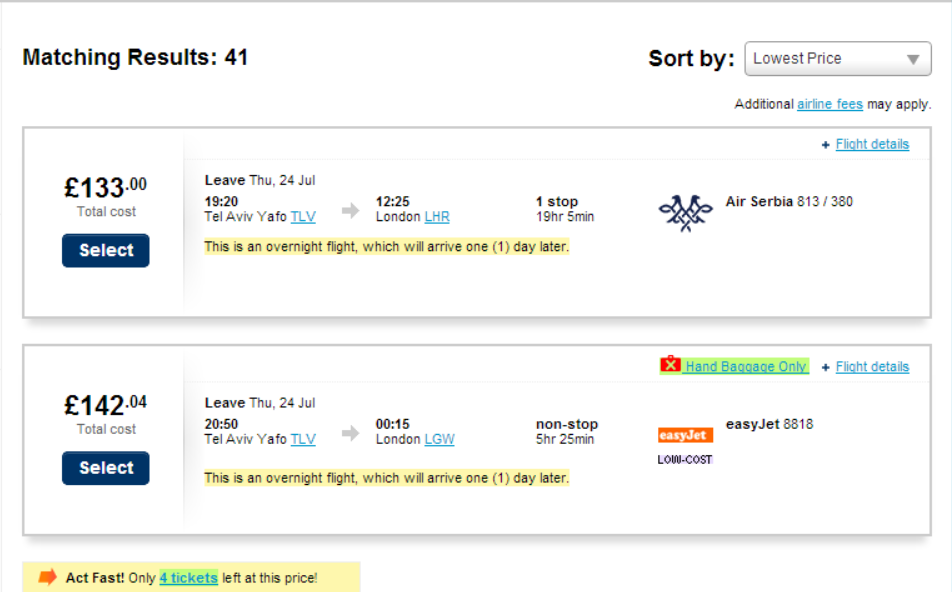Click the LHR airport code link
The image size is (952, 592).
click(x=437, y=217)
